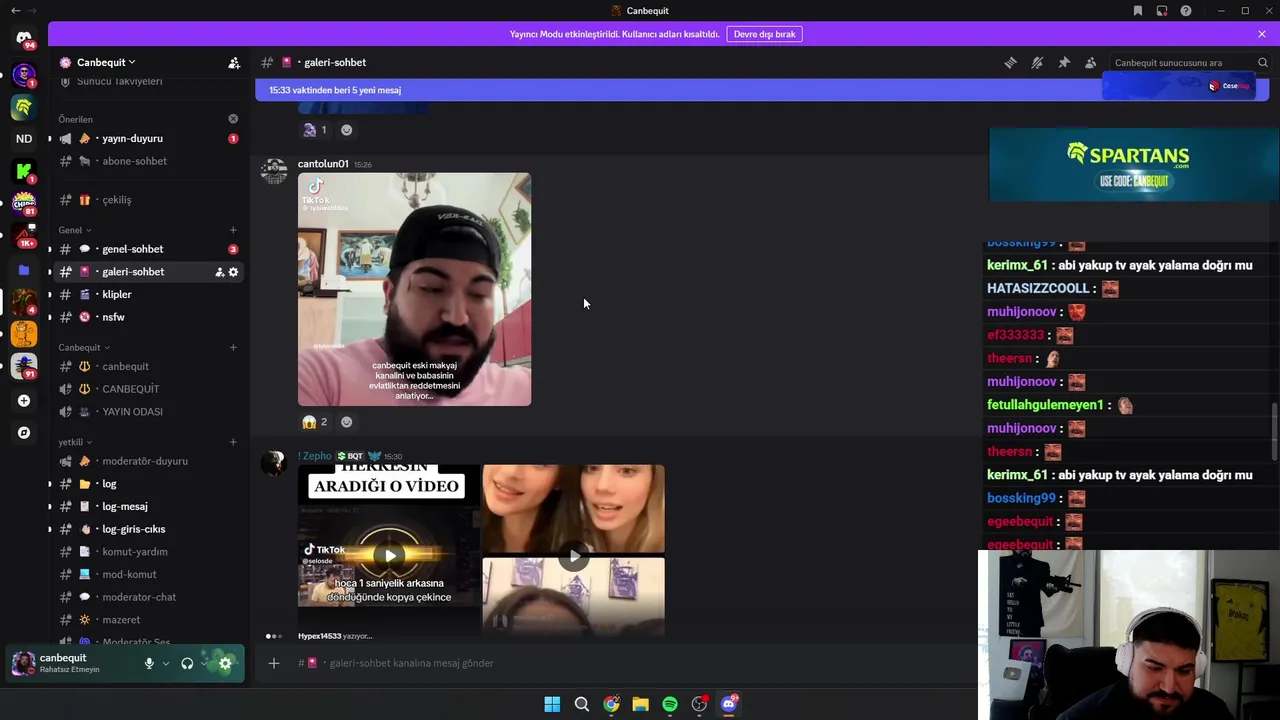Open the moderator-chat channel
The image size is (1280, 720).
(148, 597)
